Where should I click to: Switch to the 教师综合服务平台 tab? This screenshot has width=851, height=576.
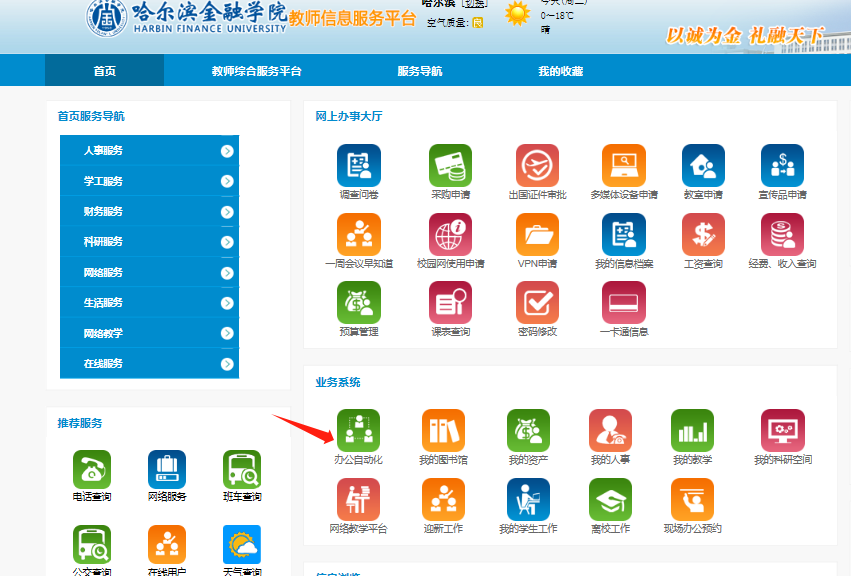256,71
